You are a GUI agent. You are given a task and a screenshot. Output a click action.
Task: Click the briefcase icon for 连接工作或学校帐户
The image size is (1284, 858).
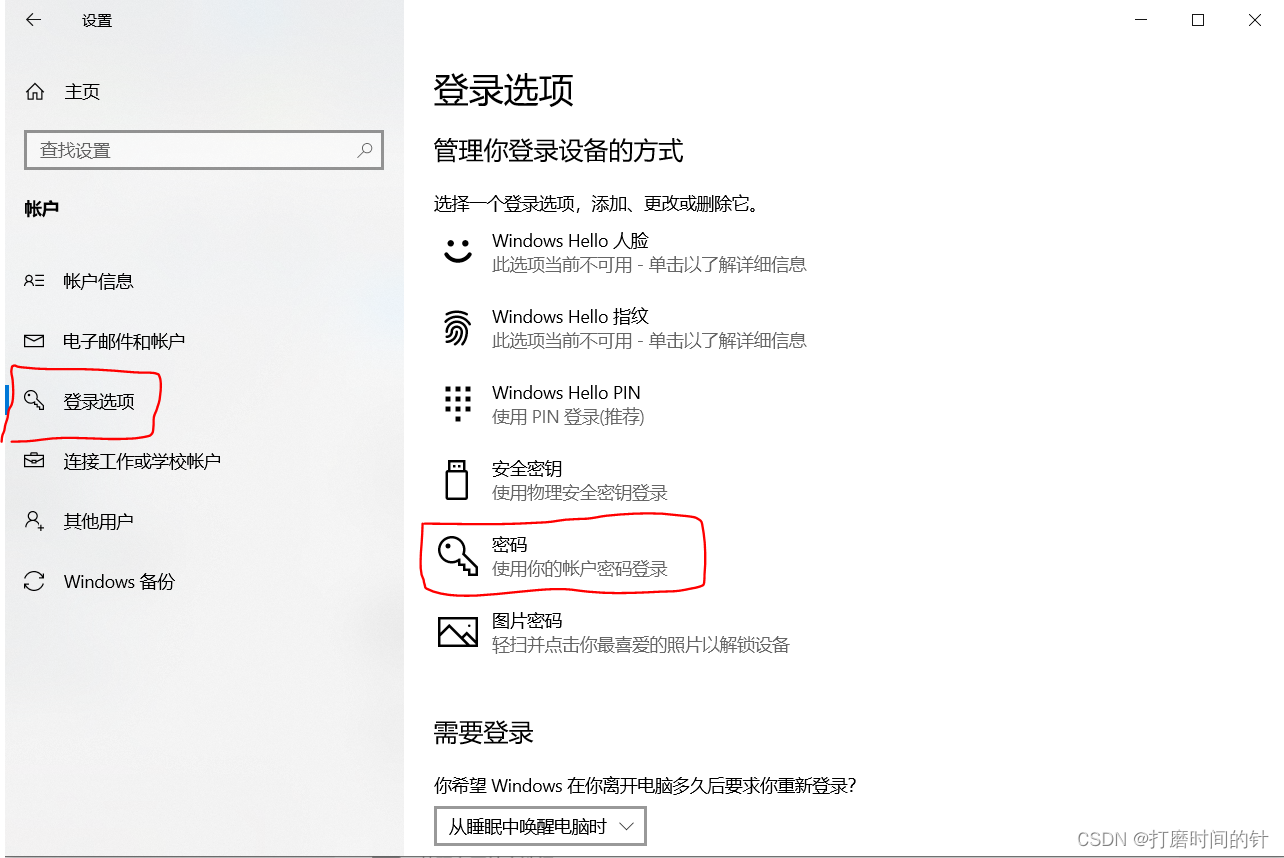35,461
